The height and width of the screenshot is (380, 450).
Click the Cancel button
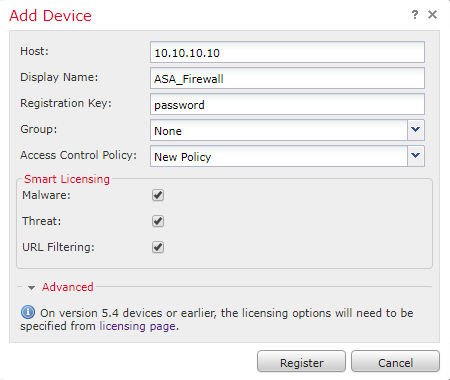click(x=395, y=361)
